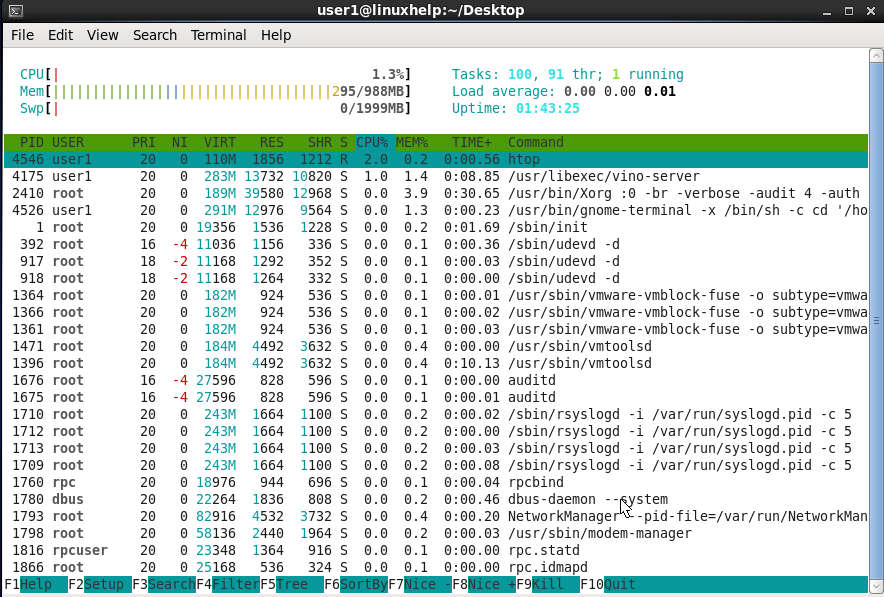Switch to F5 Tree view
The width and height of the screenshot is (884, 597).
tap(292, 584)
